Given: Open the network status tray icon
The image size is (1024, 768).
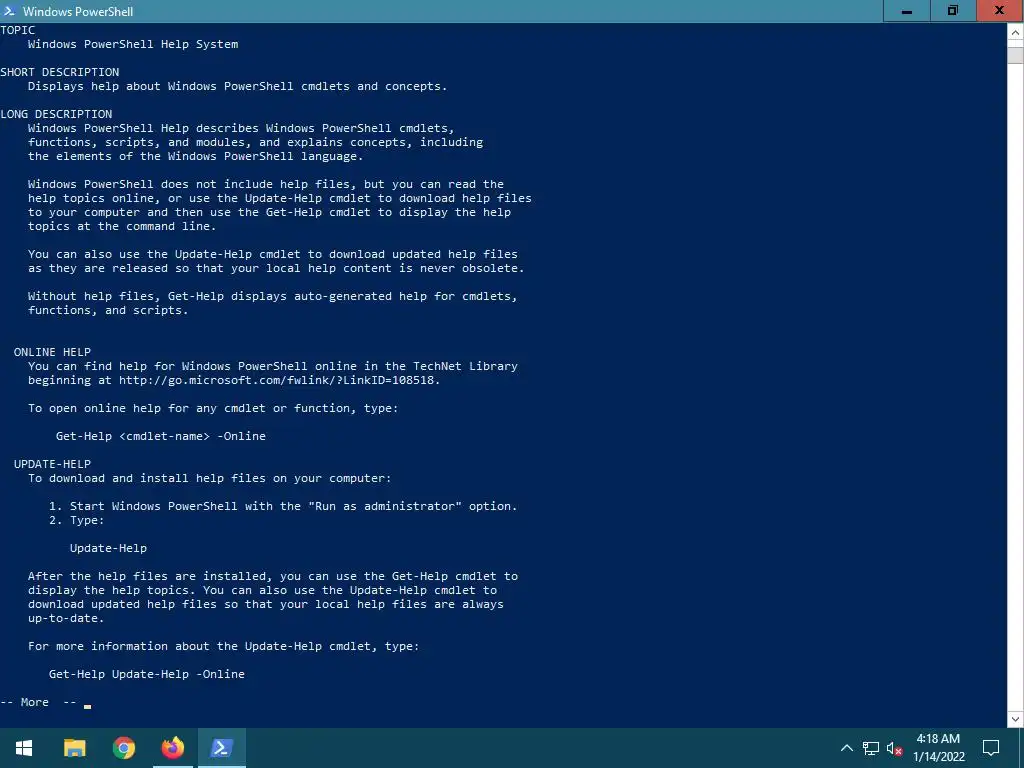Looking at the screenshot, I should coord(871,748).
